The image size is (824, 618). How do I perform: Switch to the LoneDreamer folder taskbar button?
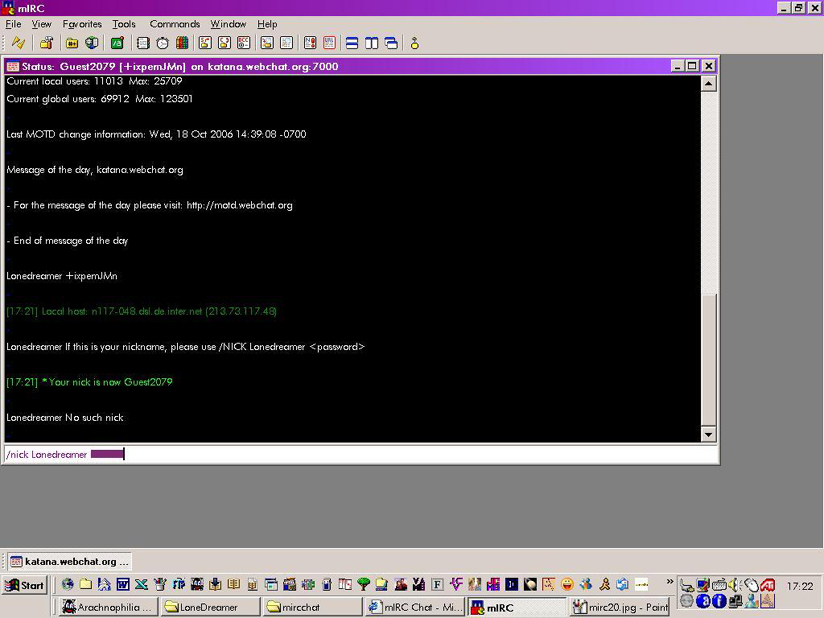point(211,607)
